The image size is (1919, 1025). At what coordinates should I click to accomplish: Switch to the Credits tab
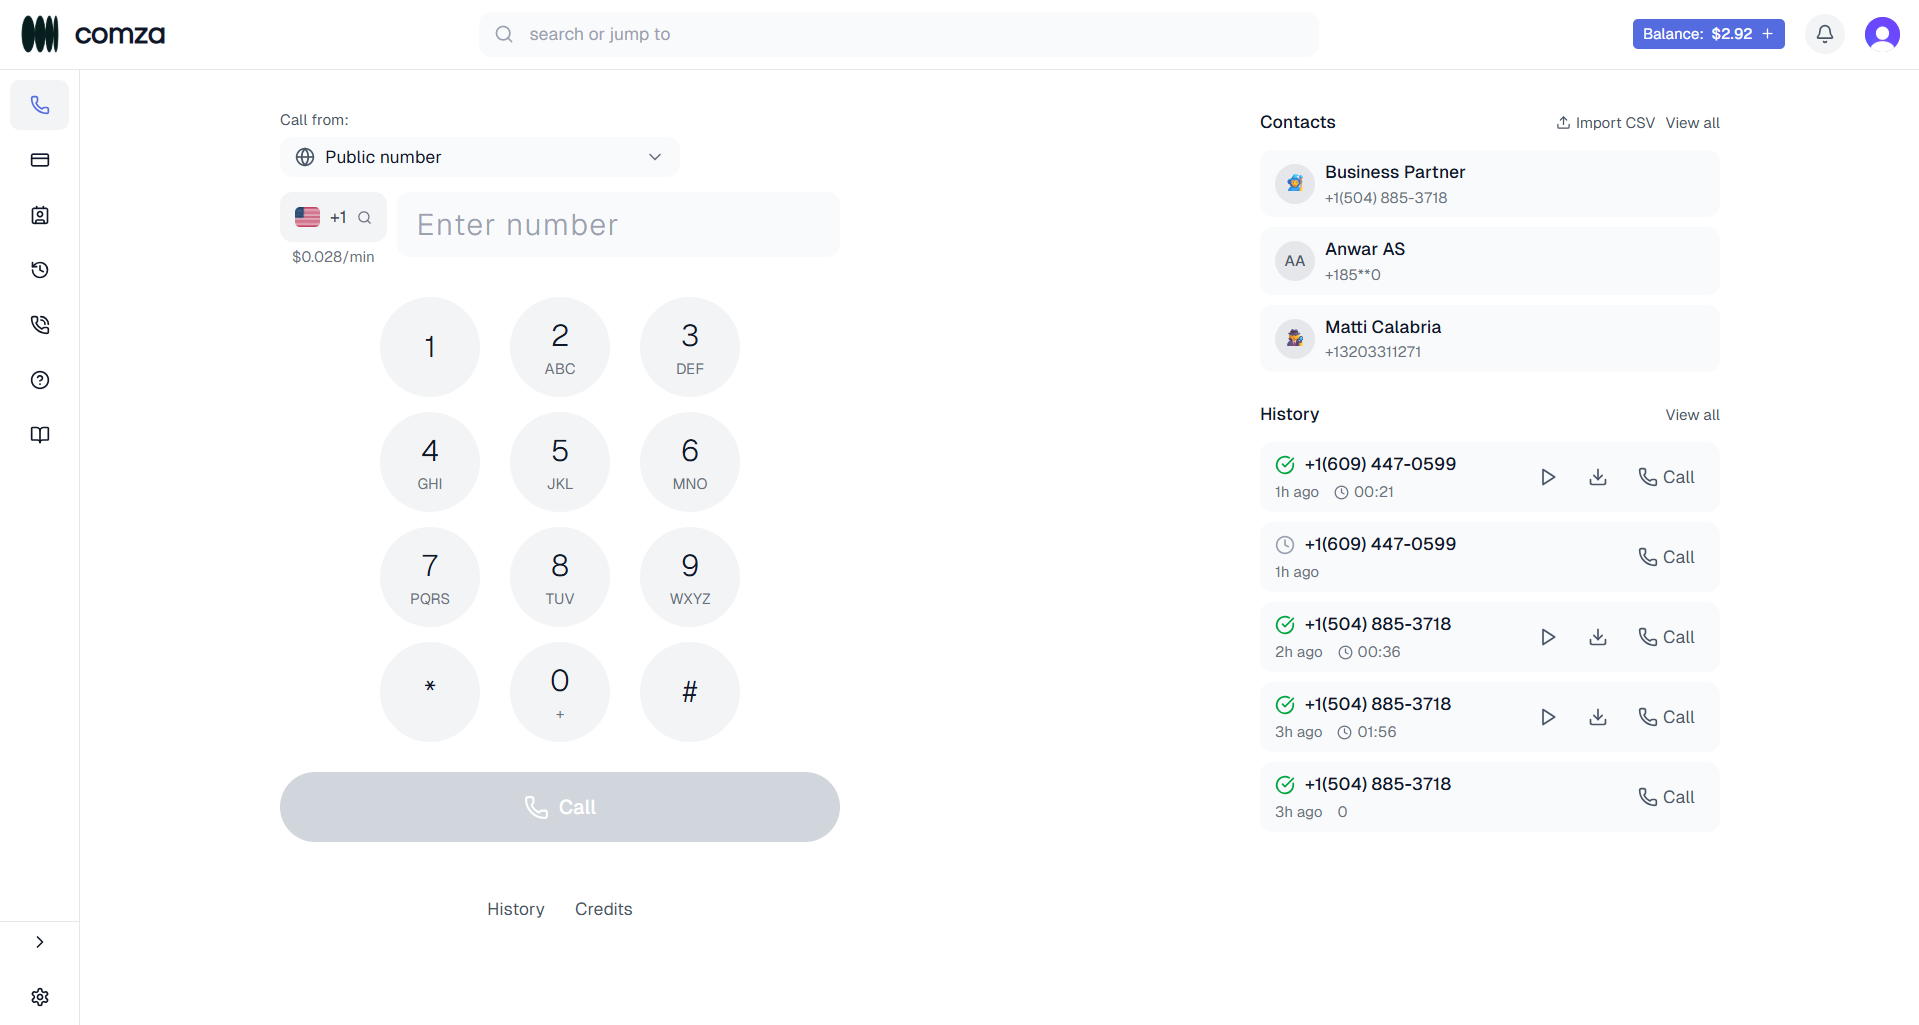(603, 909)
